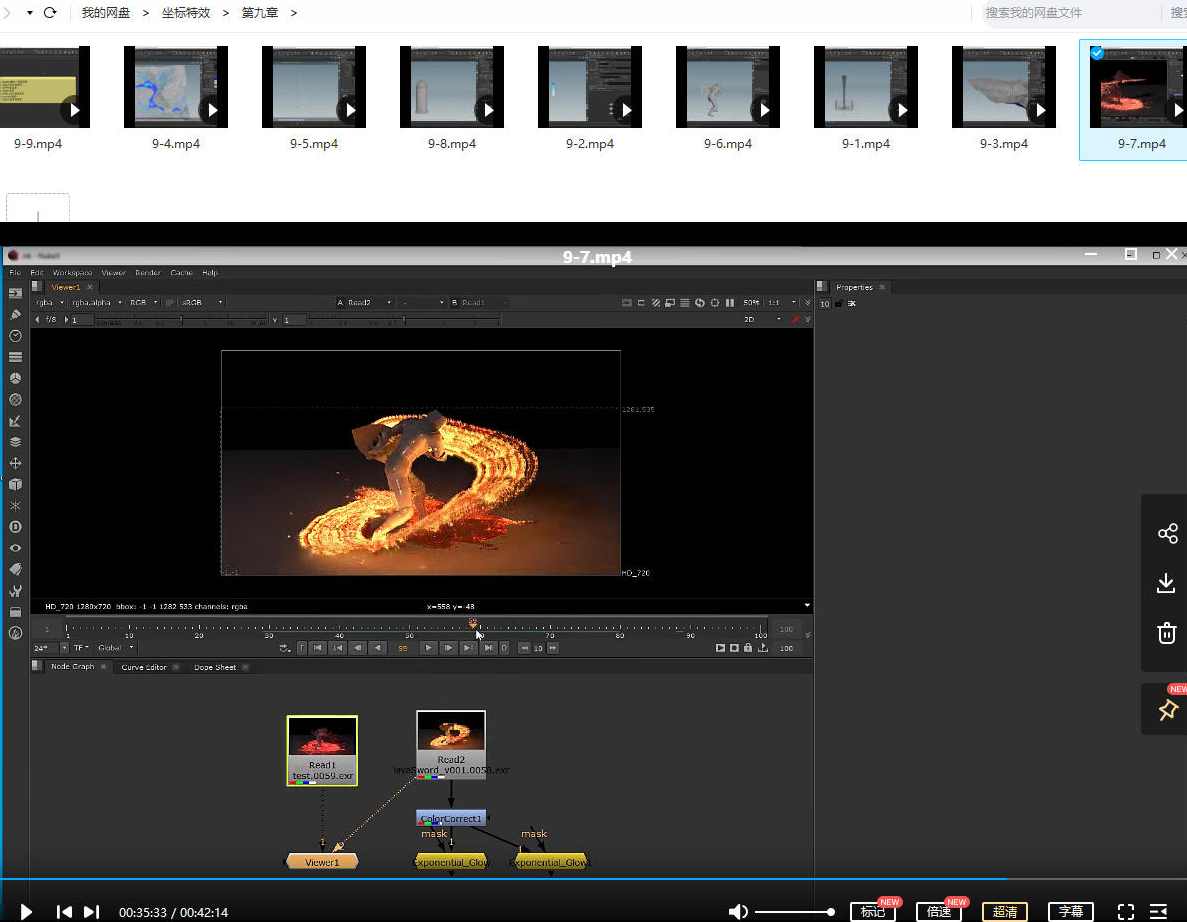This screenshot has height=922, width=1187.
Task: Open the Channel nodes stacked-lines icon
Action: tap(15, 357)
